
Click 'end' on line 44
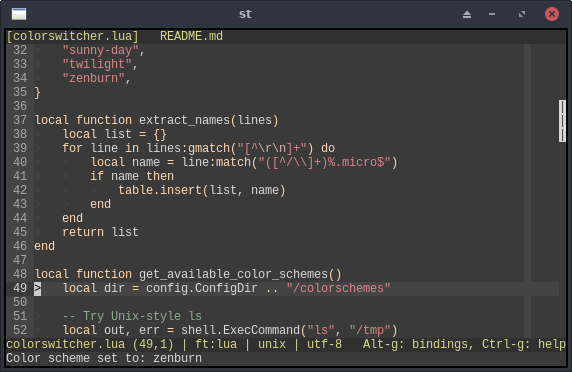pos(73,218)
